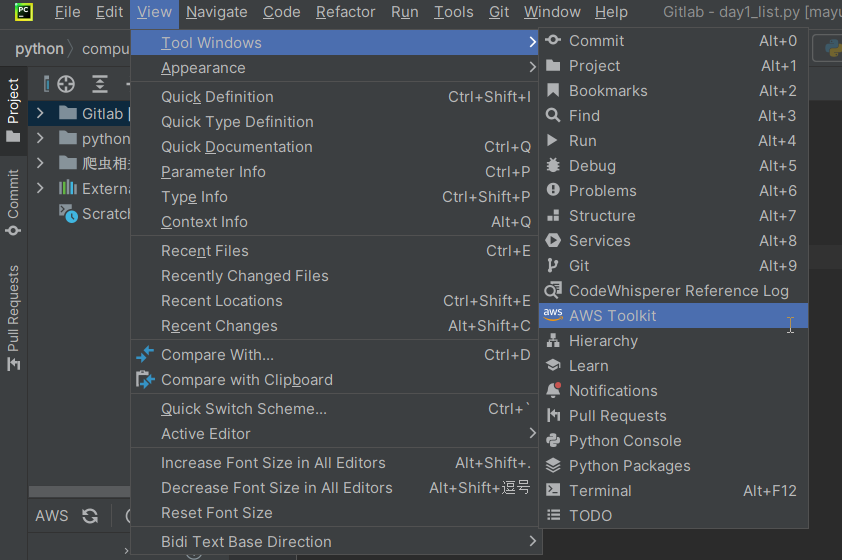This screenshot has width=842, height=560.
Task: Open the Commit tool window entry
Action: click(x=673, y=41)
